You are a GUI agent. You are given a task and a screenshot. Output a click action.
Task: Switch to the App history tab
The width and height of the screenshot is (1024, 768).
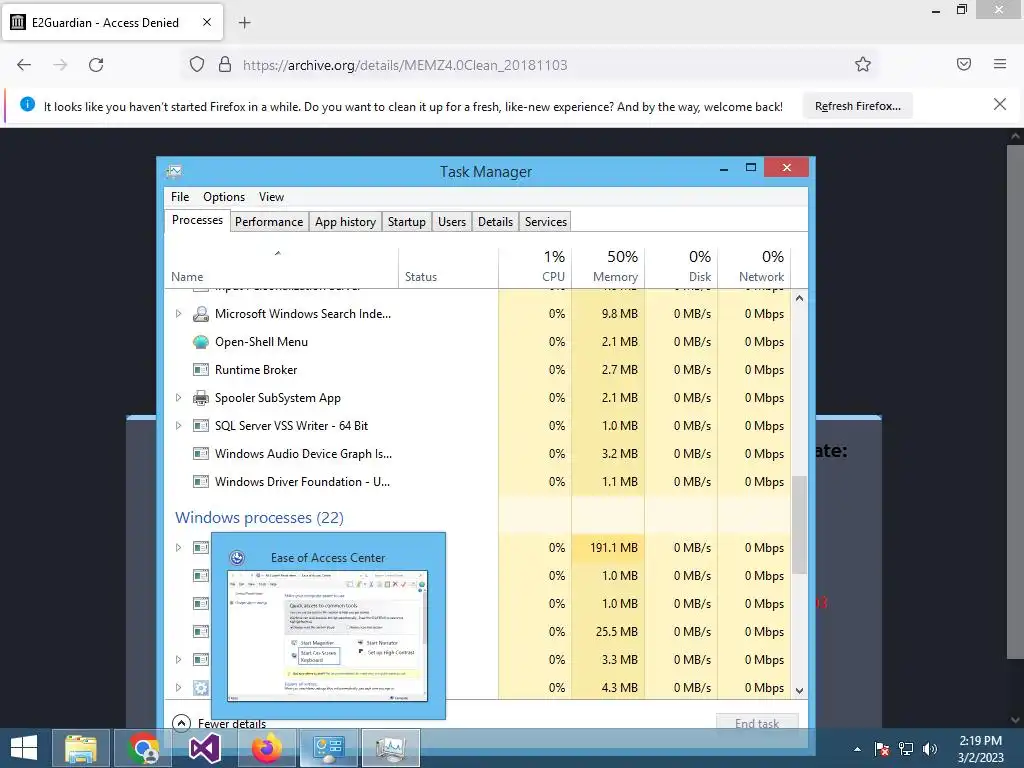coord(345,221)
